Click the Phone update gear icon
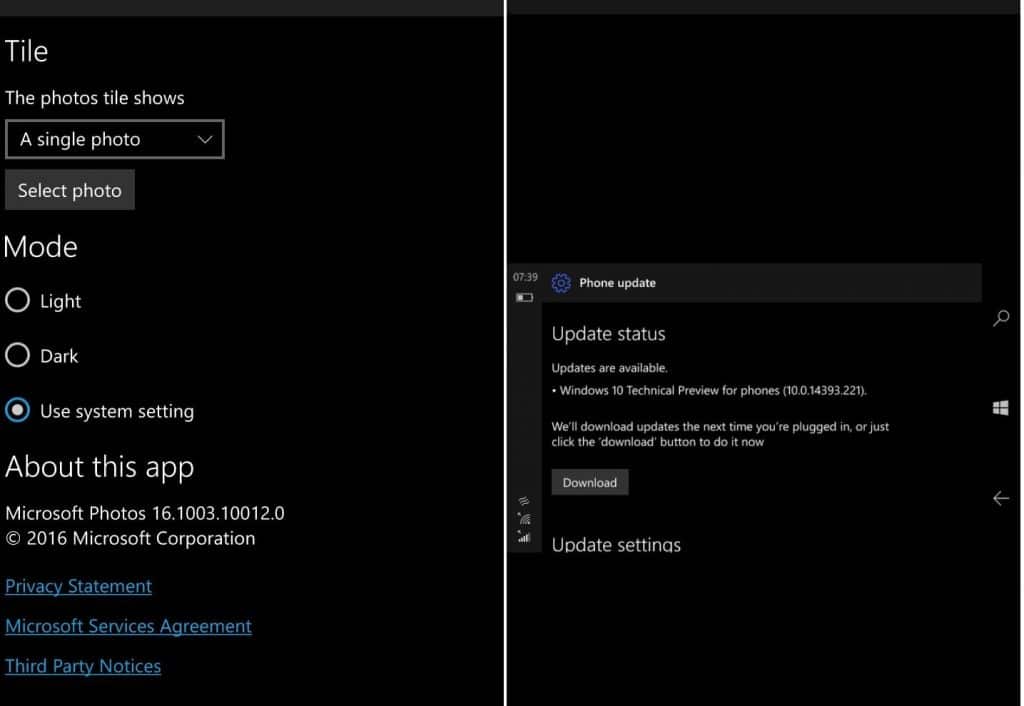Screen dimensions: 1024x706 pyautogui.click(x=561, y=283)
